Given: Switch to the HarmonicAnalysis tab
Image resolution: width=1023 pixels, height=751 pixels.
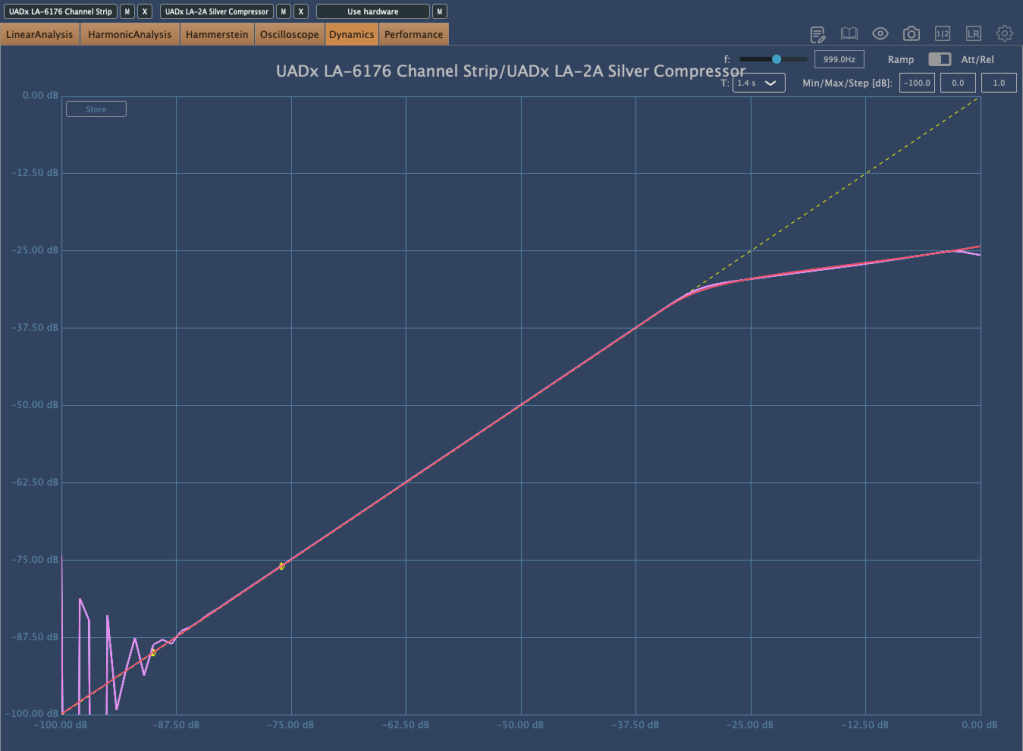Looking at the screenshot, I should (130, 35).
